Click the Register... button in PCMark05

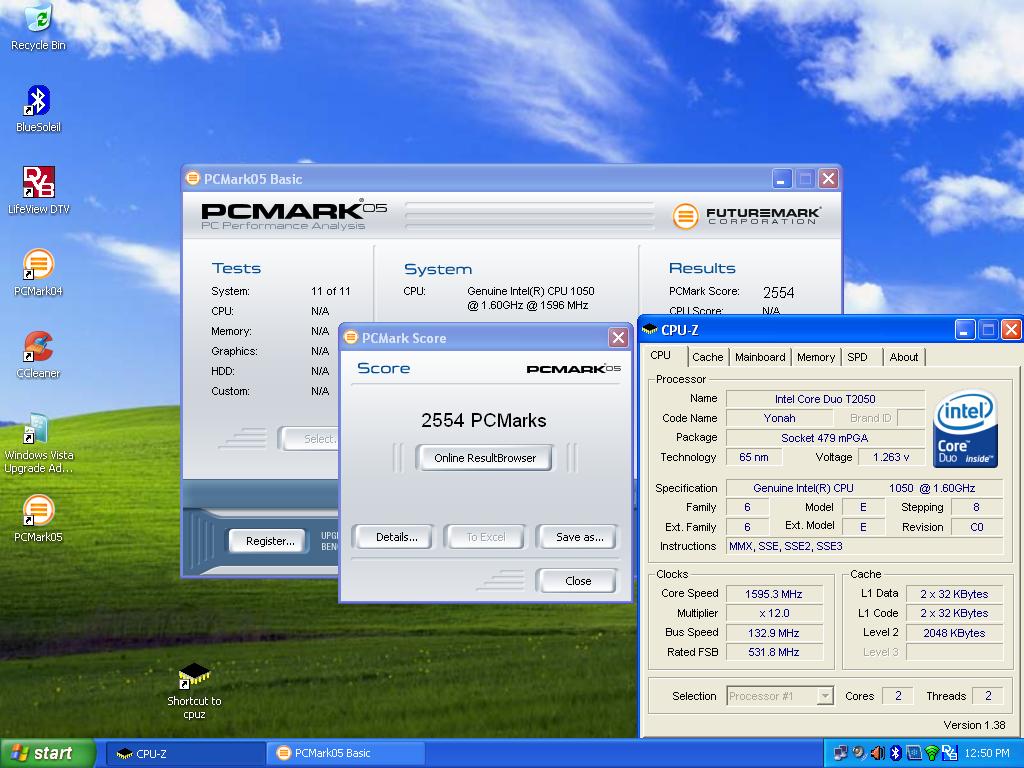coord(270,541)
